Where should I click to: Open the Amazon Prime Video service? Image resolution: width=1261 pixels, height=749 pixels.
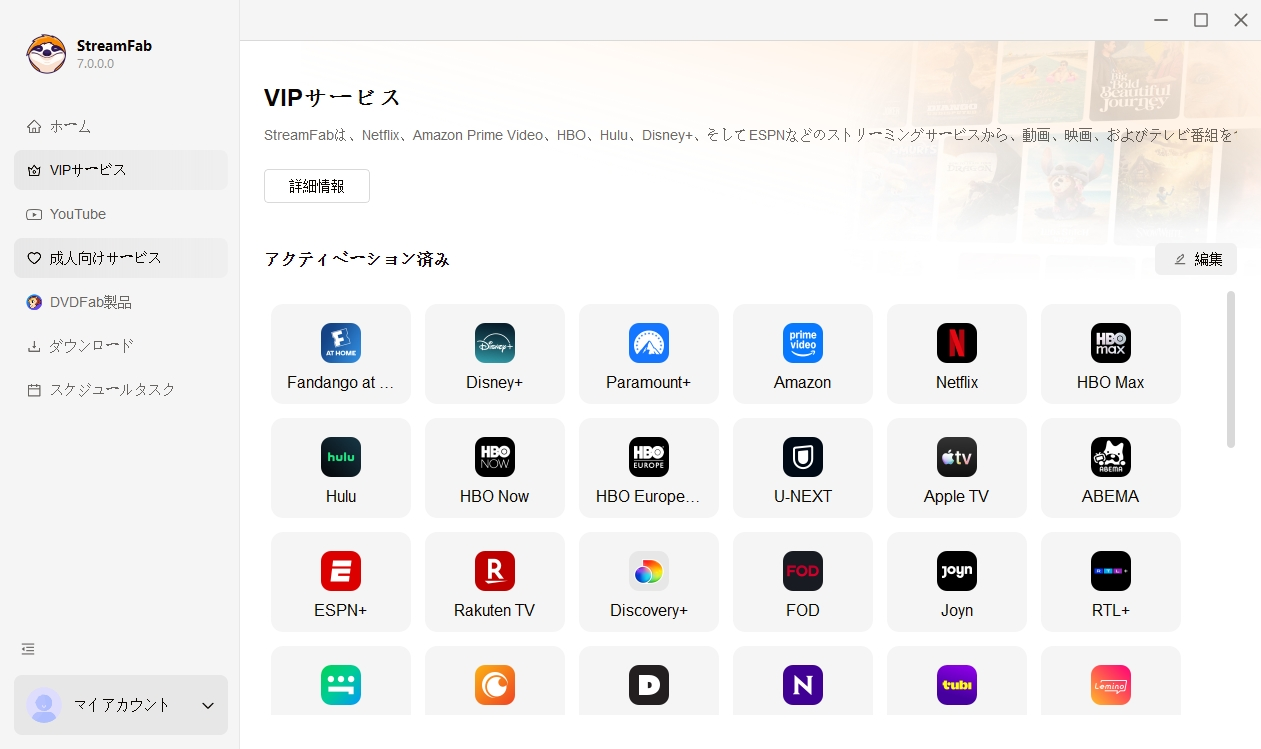(803, 354)
